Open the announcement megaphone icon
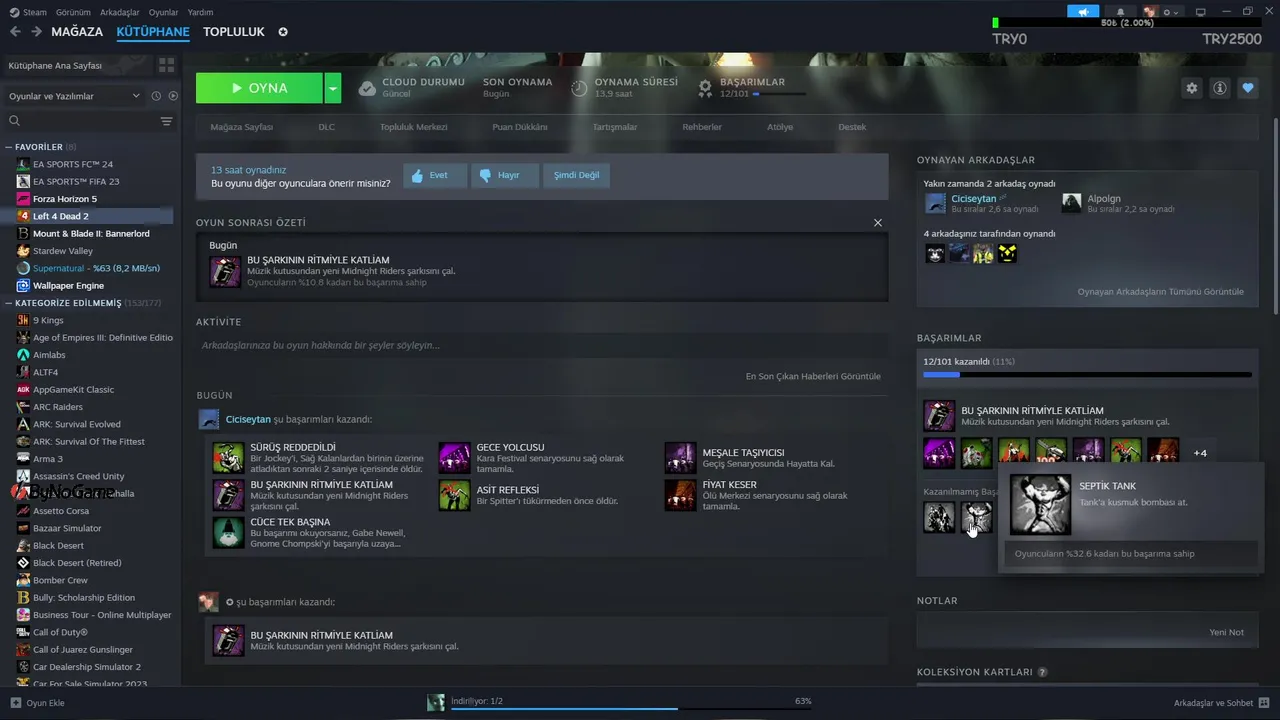 click(1083, 12)
